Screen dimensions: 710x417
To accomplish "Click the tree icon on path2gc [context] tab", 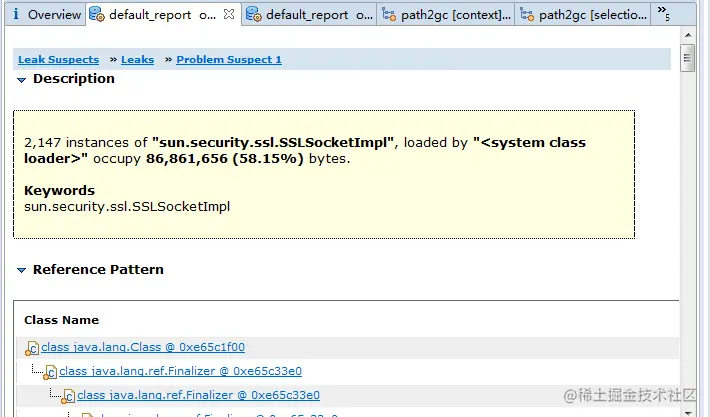I will 389,14.
